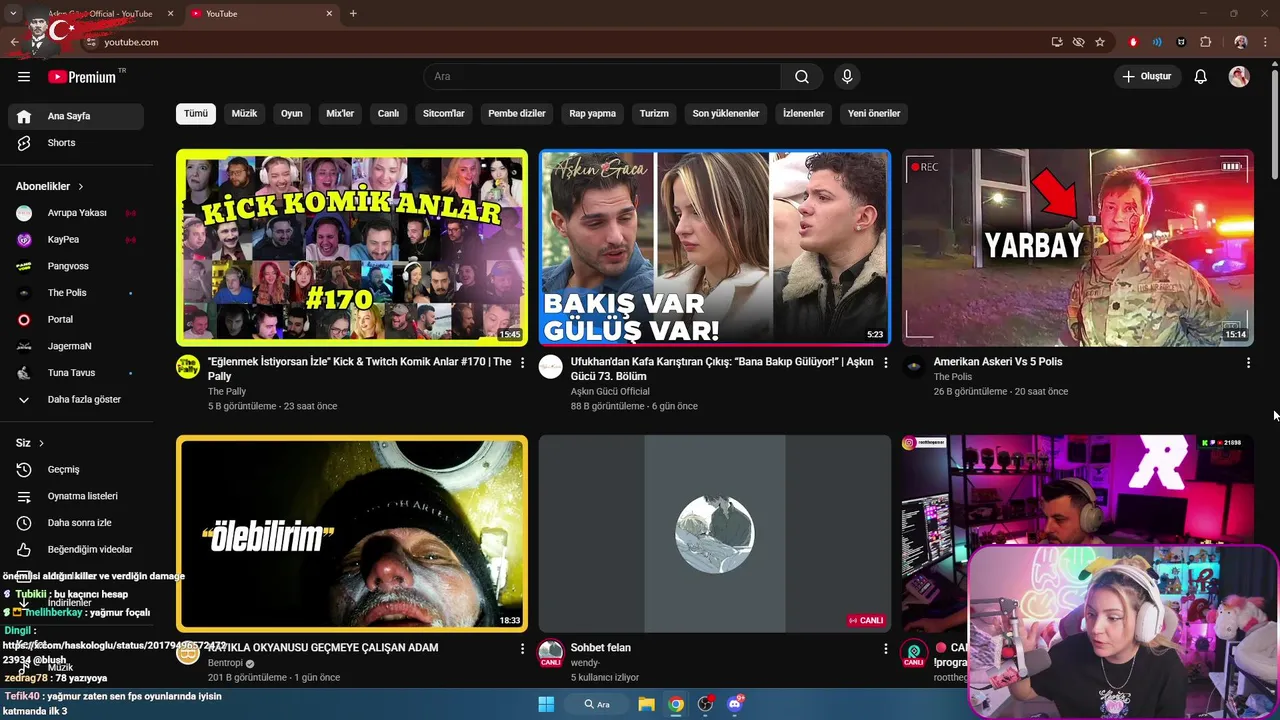Open the notifications bell
Screen dimensions: 1280x720
point(1201,77)
